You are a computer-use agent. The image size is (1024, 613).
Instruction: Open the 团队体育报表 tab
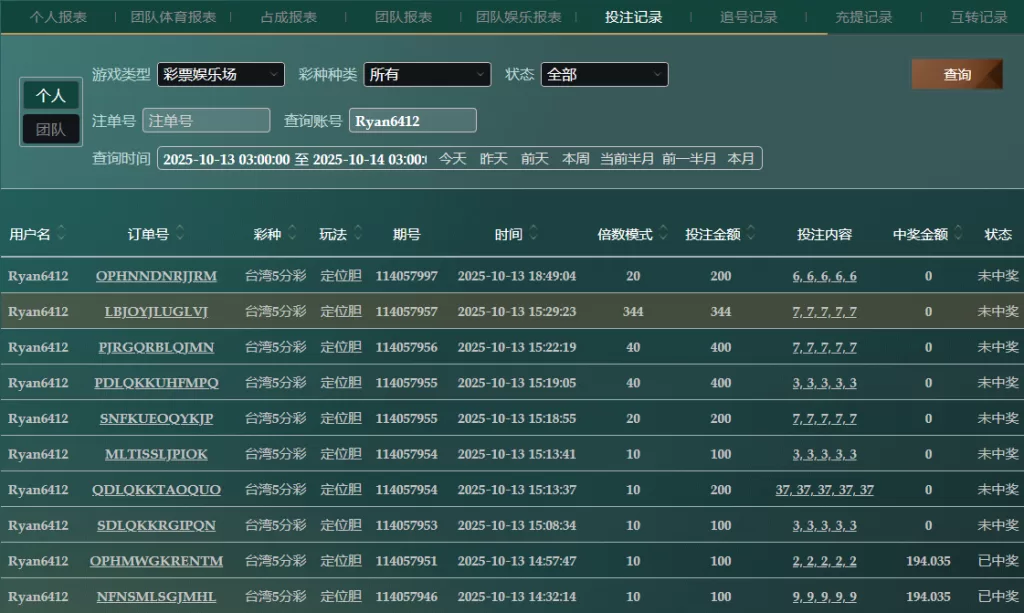coord(173,17)
